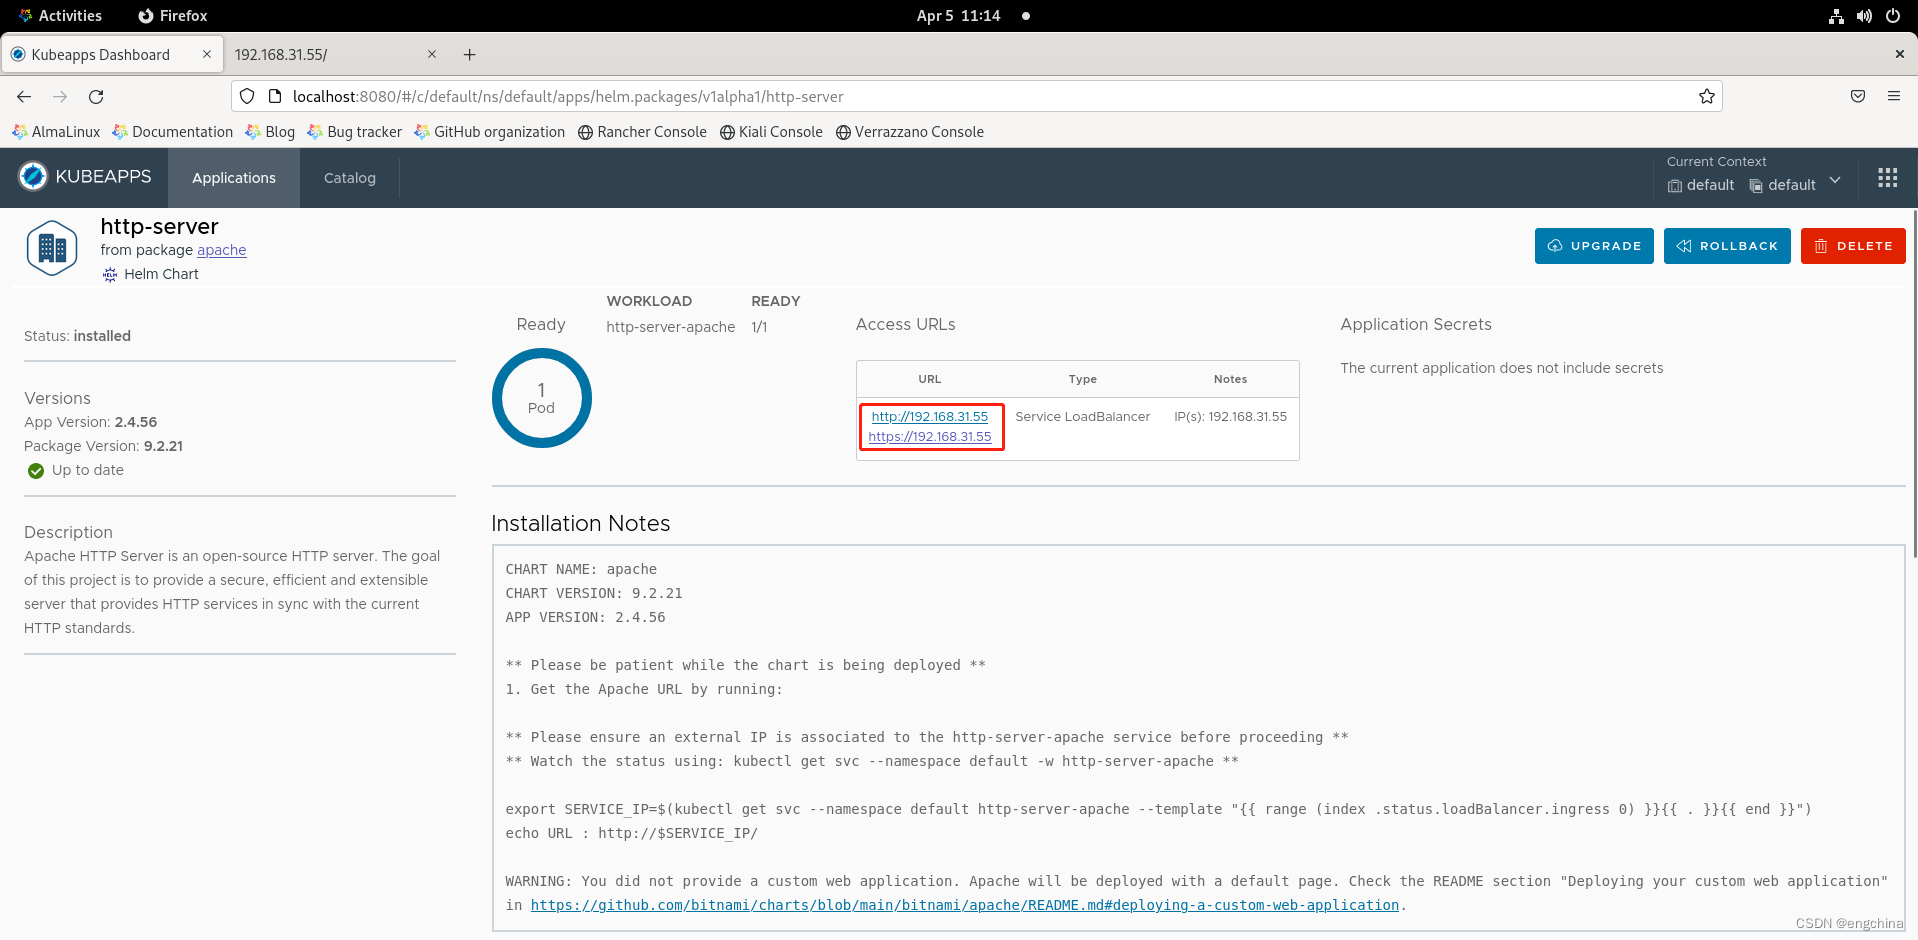
Task: Open the apps grid menu icon
Action: pyautogui.click(x=1887, y=178)
